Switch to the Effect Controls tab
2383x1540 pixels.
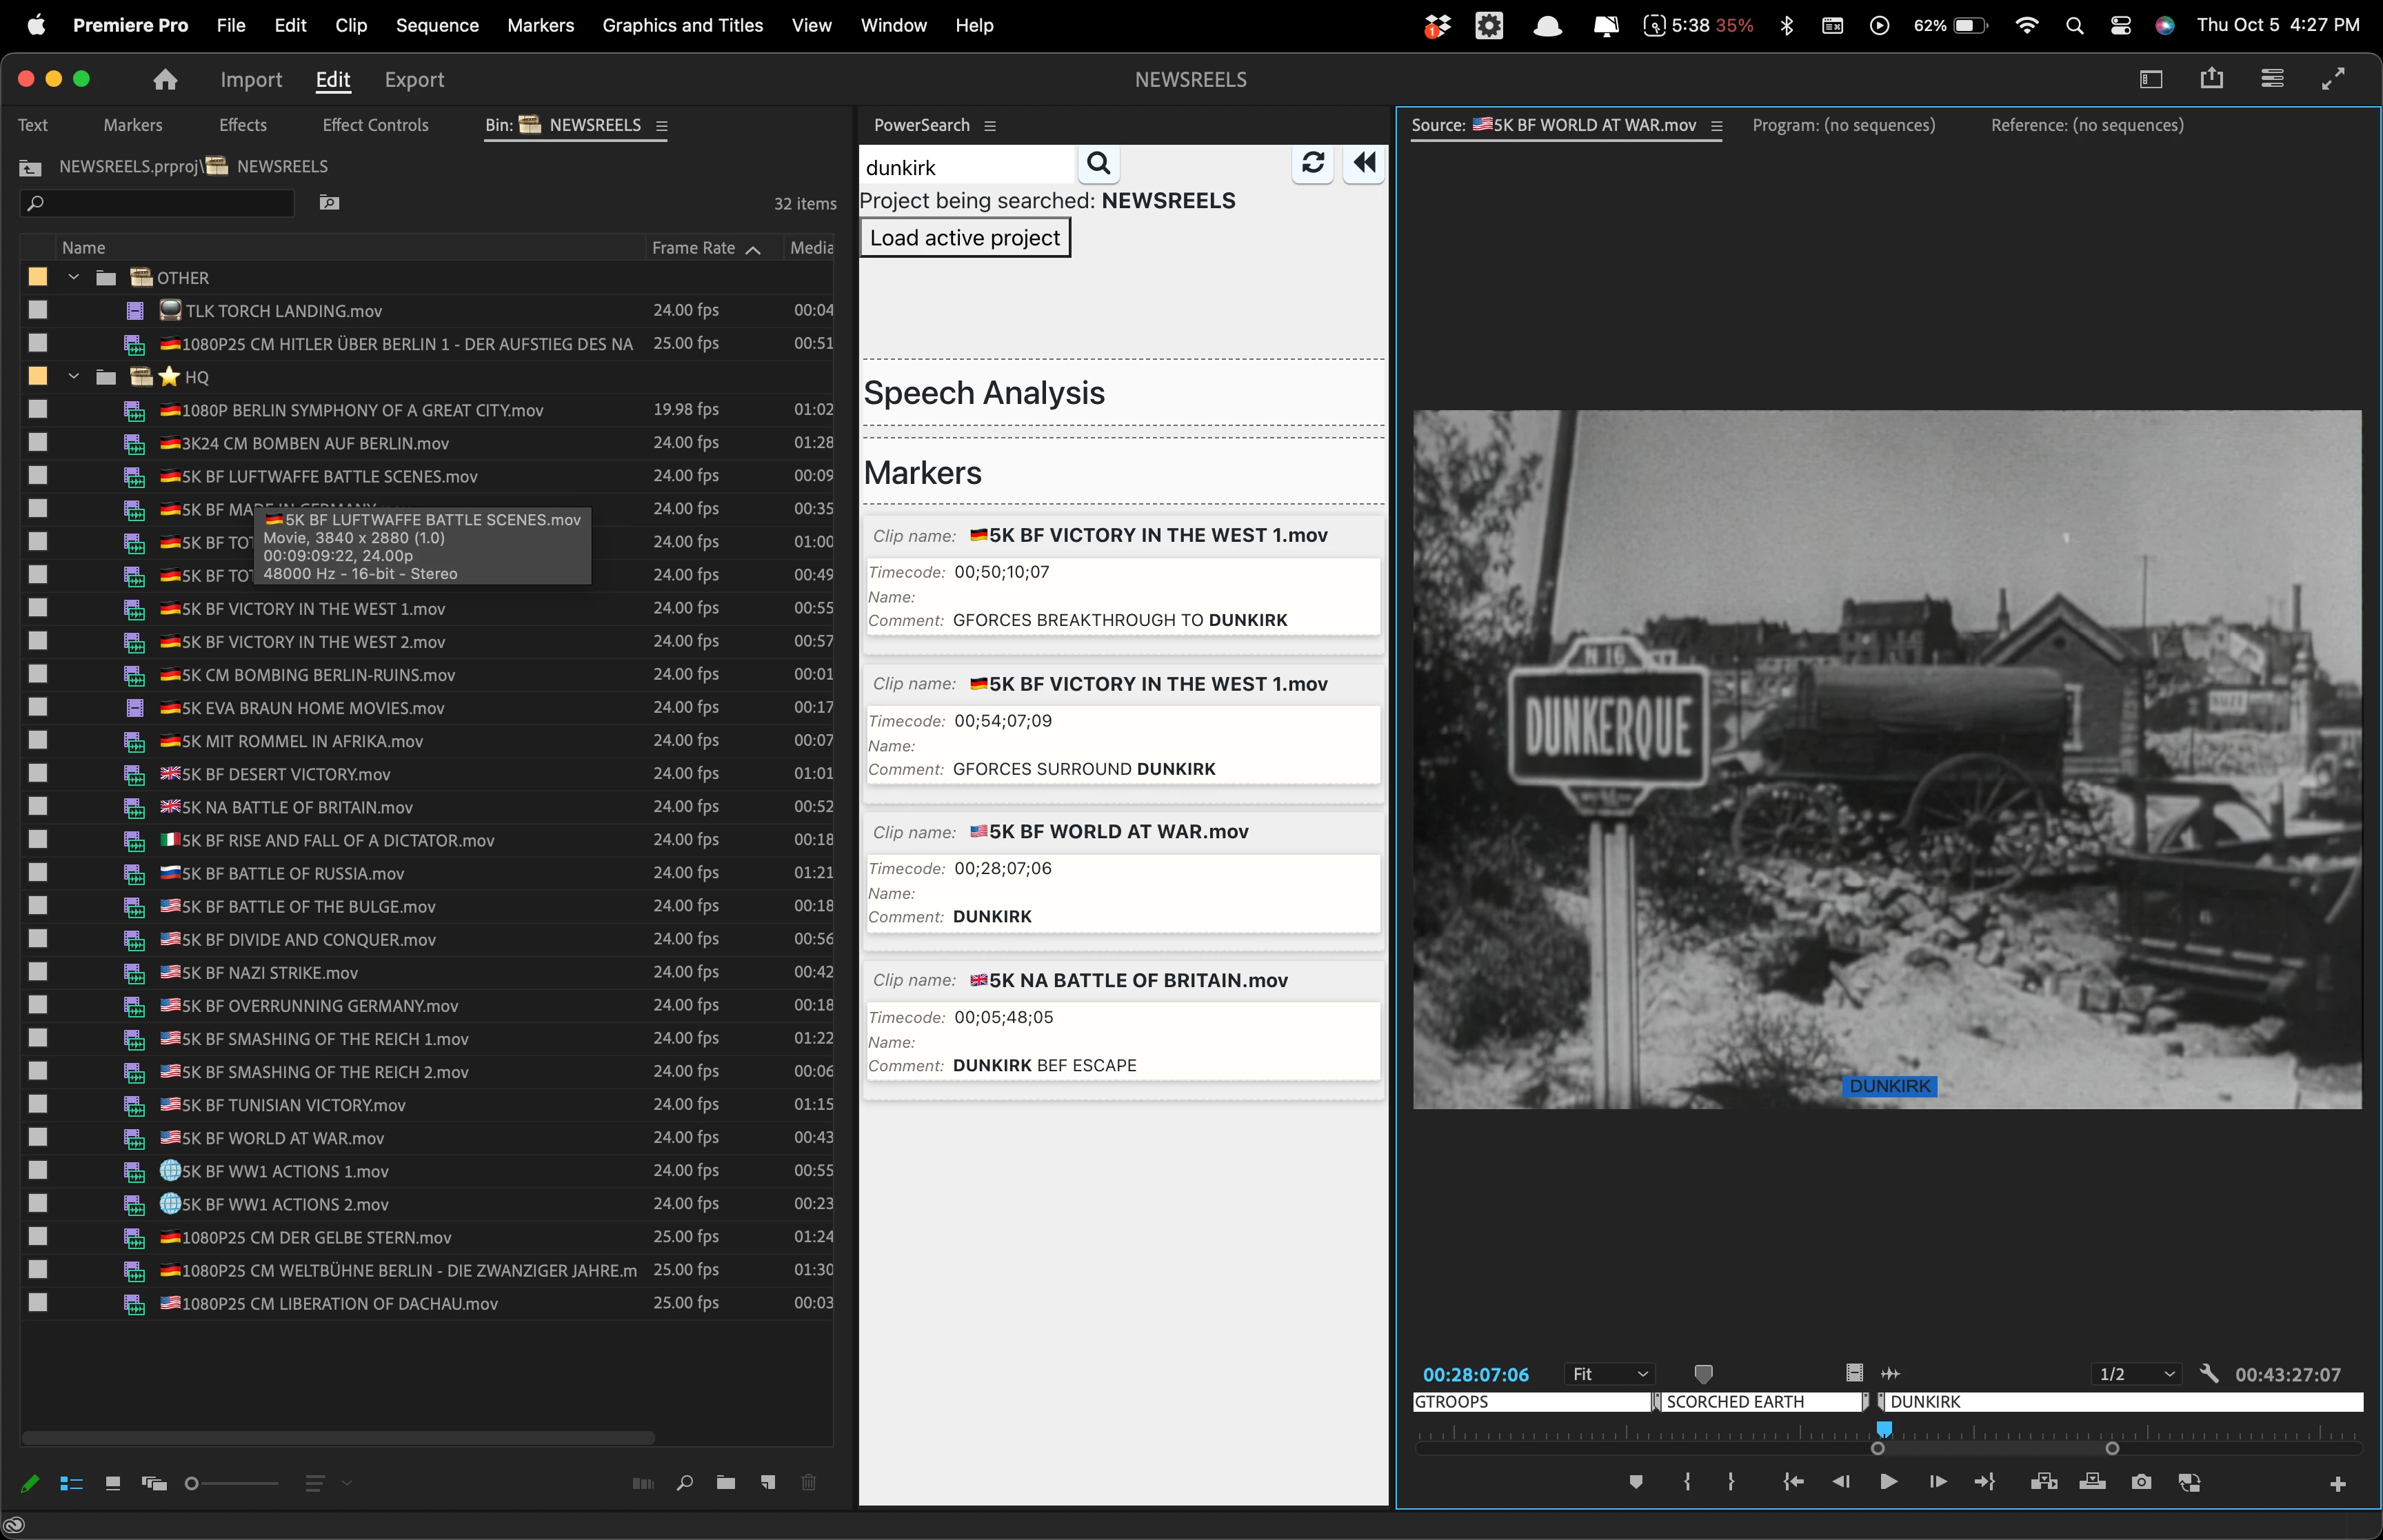pyautogui.click(x=375, y=125)
